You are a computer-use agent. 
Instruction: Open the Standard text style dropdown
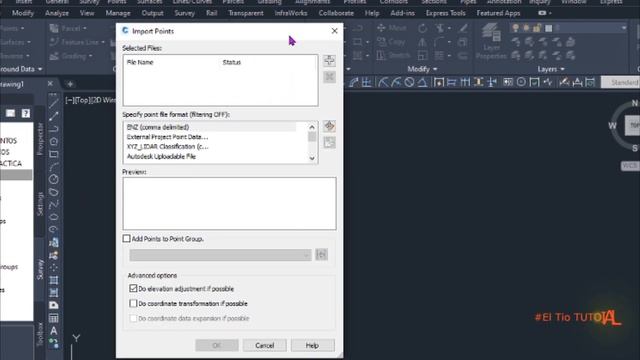coord(620,82)
